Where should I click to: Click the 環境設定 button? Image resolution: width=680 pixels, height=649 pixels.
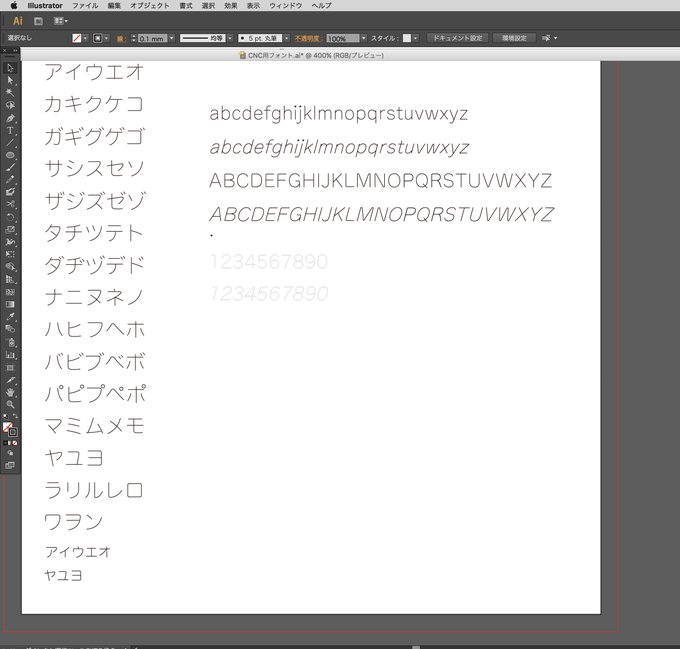(514, 38)
